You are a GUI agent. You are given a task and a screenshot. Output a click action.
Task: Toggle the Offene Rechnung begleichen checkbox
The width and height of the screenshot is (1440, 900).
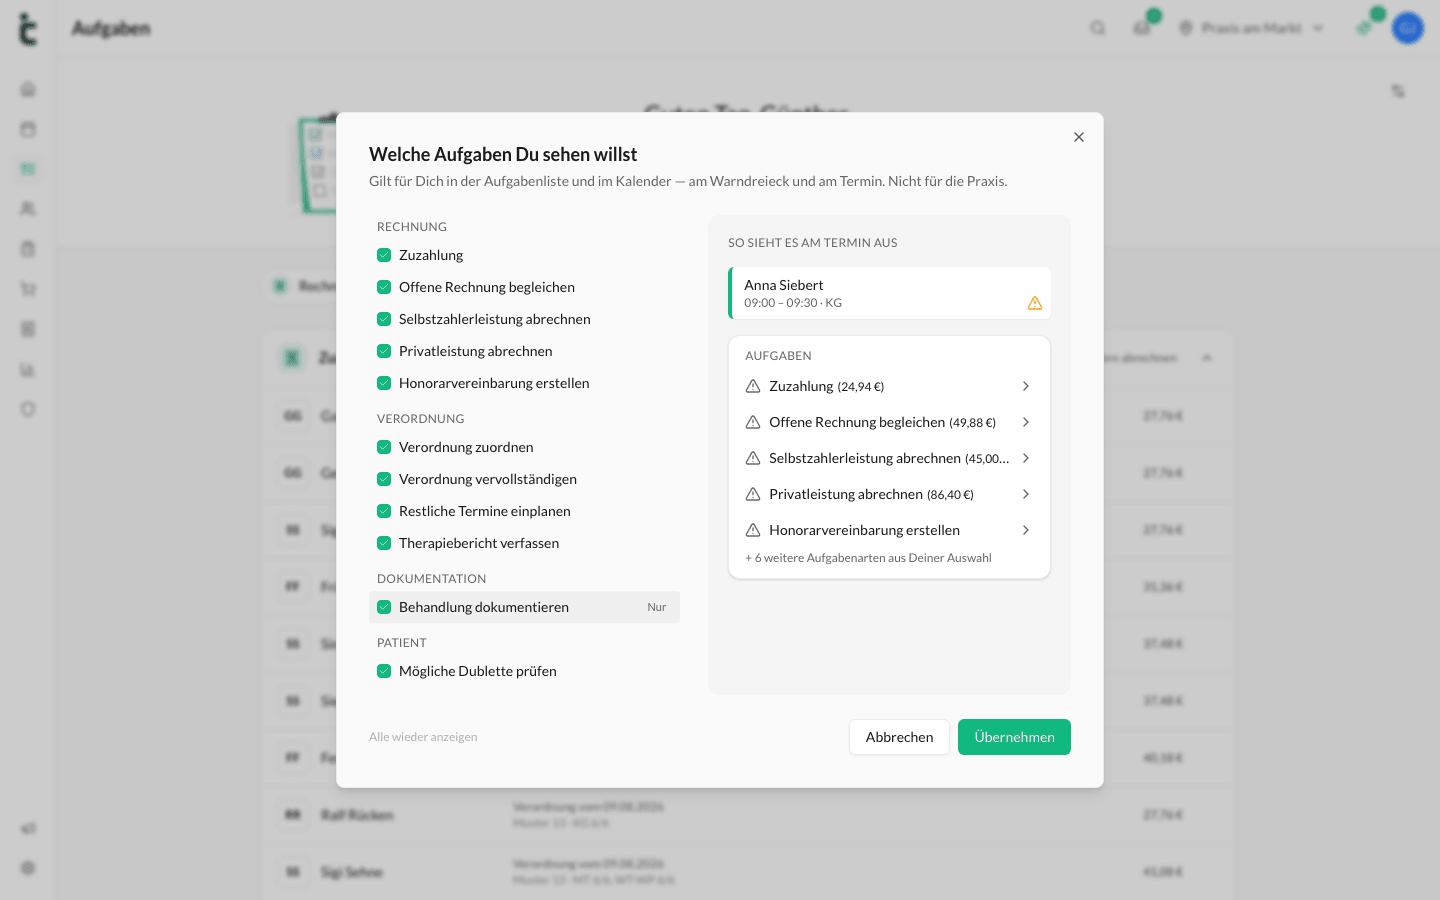(x=384, y=287)
